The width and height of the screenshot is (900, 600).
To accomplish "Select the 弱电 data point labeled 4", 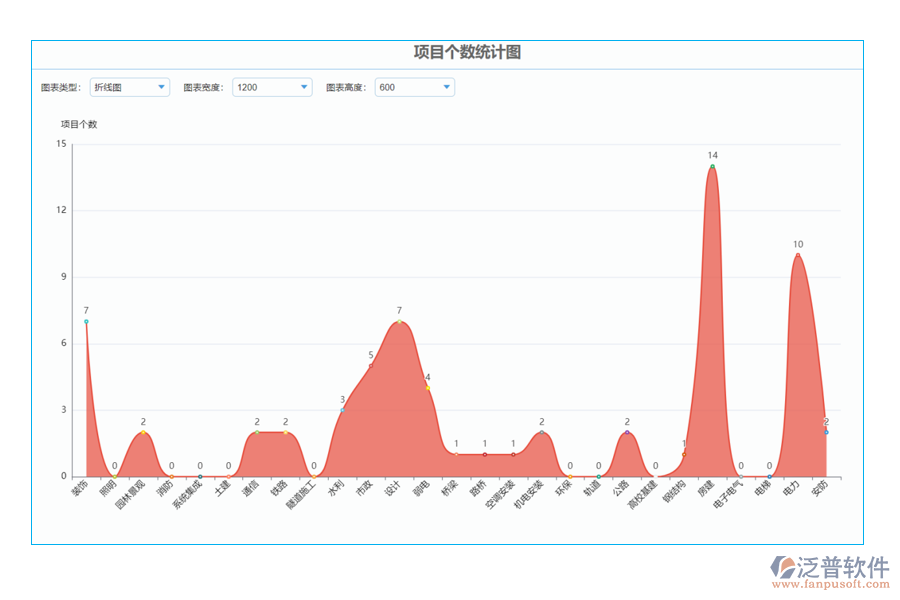I will [428, 388].
